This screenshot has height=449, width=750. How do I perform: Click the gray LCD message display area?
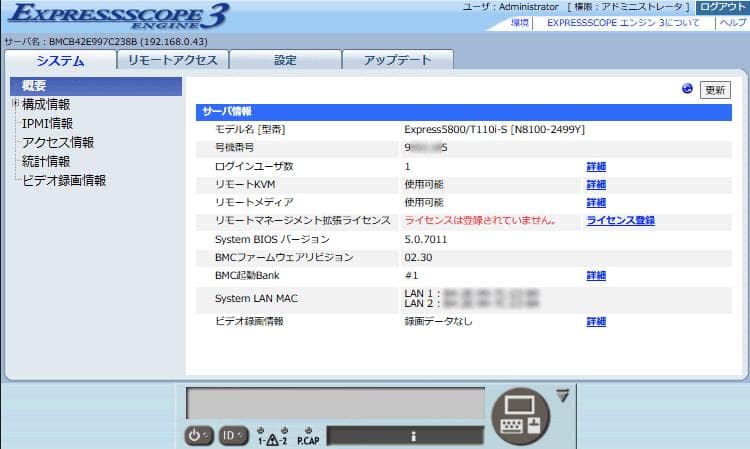tap(335, 403)
